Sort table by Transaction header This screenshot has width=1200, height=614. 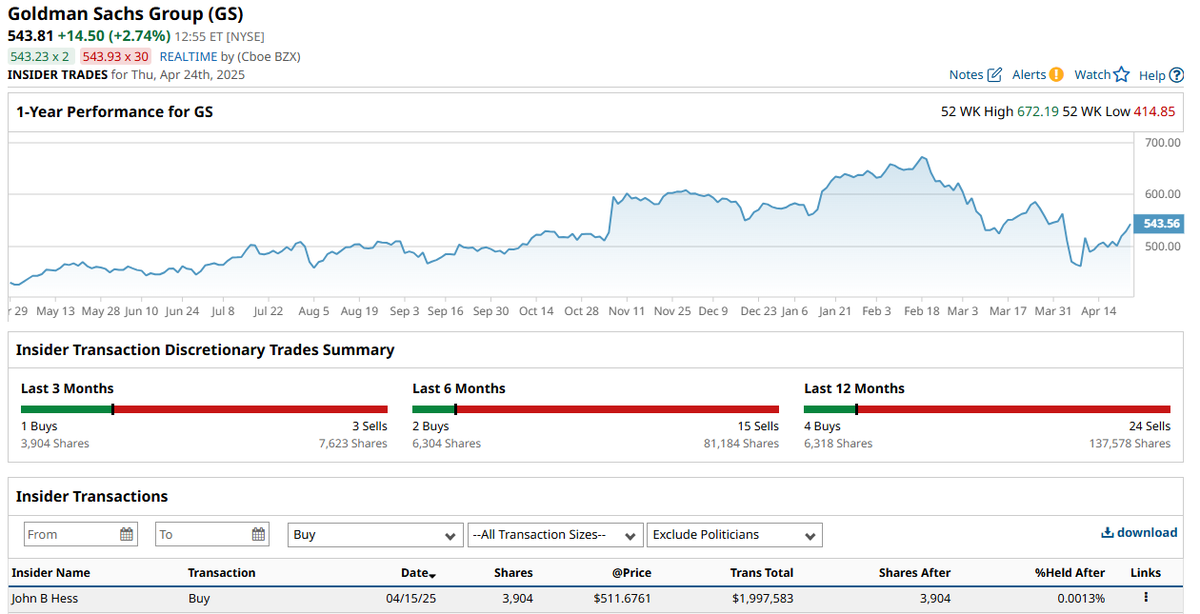222,573
